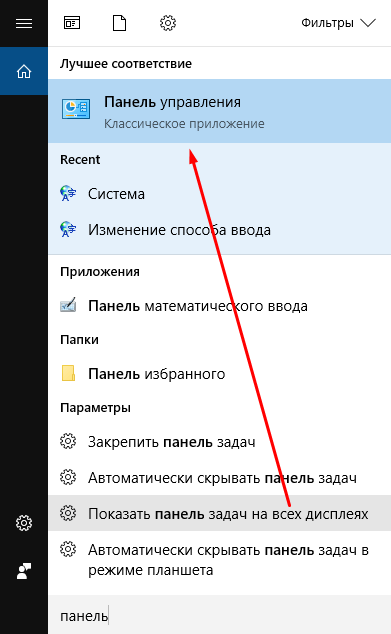Open the Панель избранного folder result

pyautogui.click(x=220, y=374)
